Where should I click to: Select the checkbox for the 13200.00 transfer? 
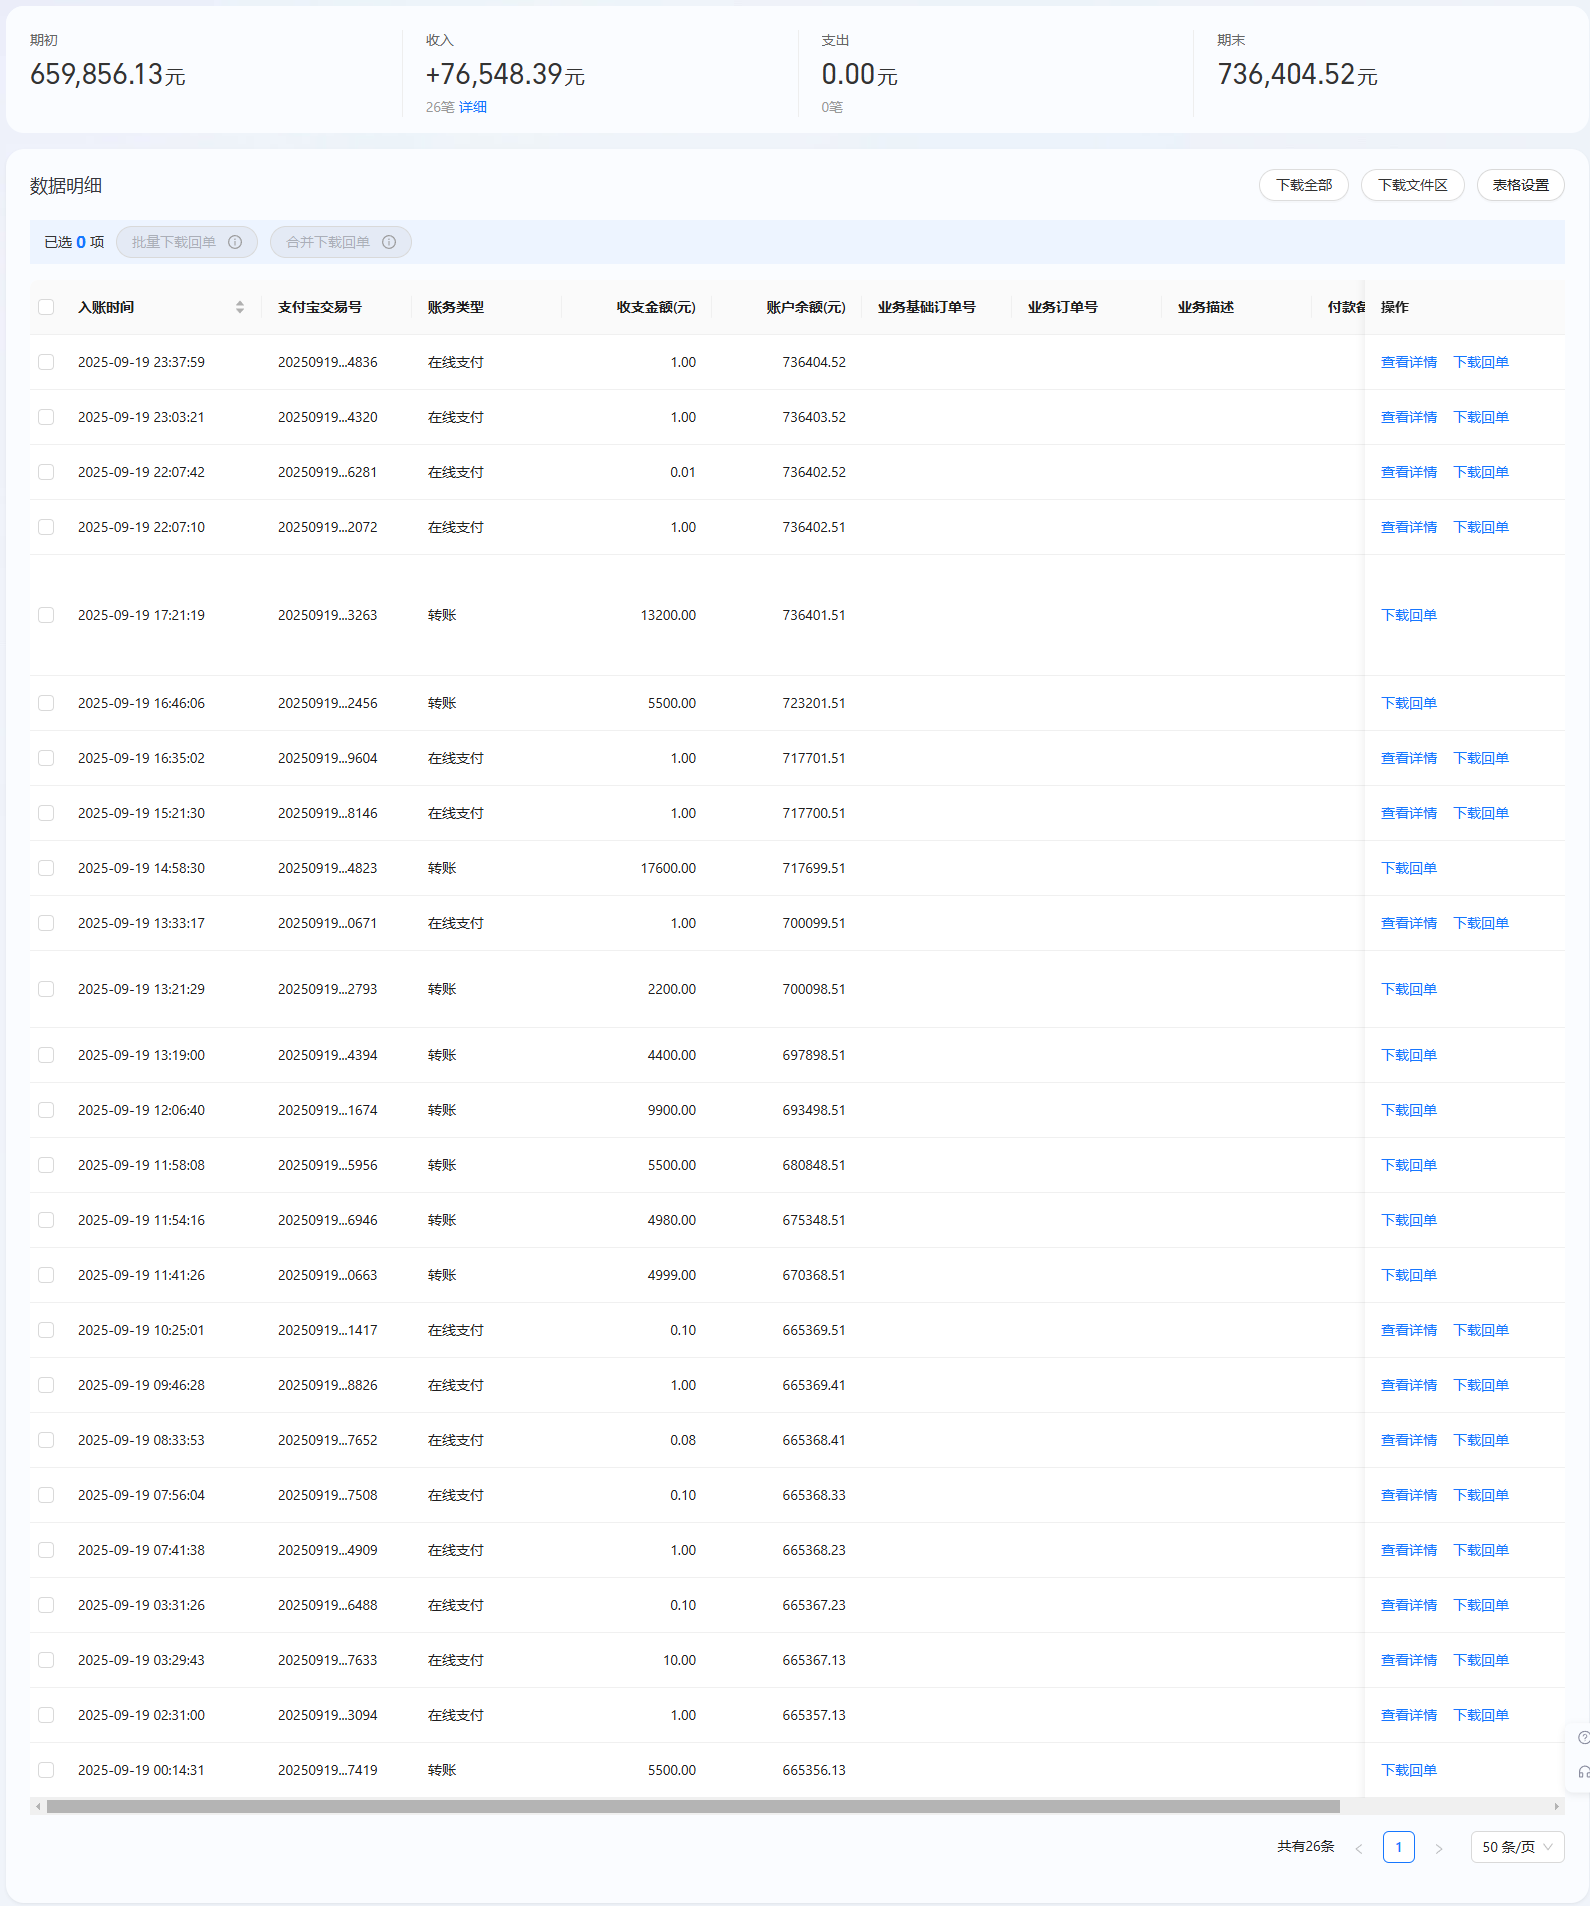(46, 615)
